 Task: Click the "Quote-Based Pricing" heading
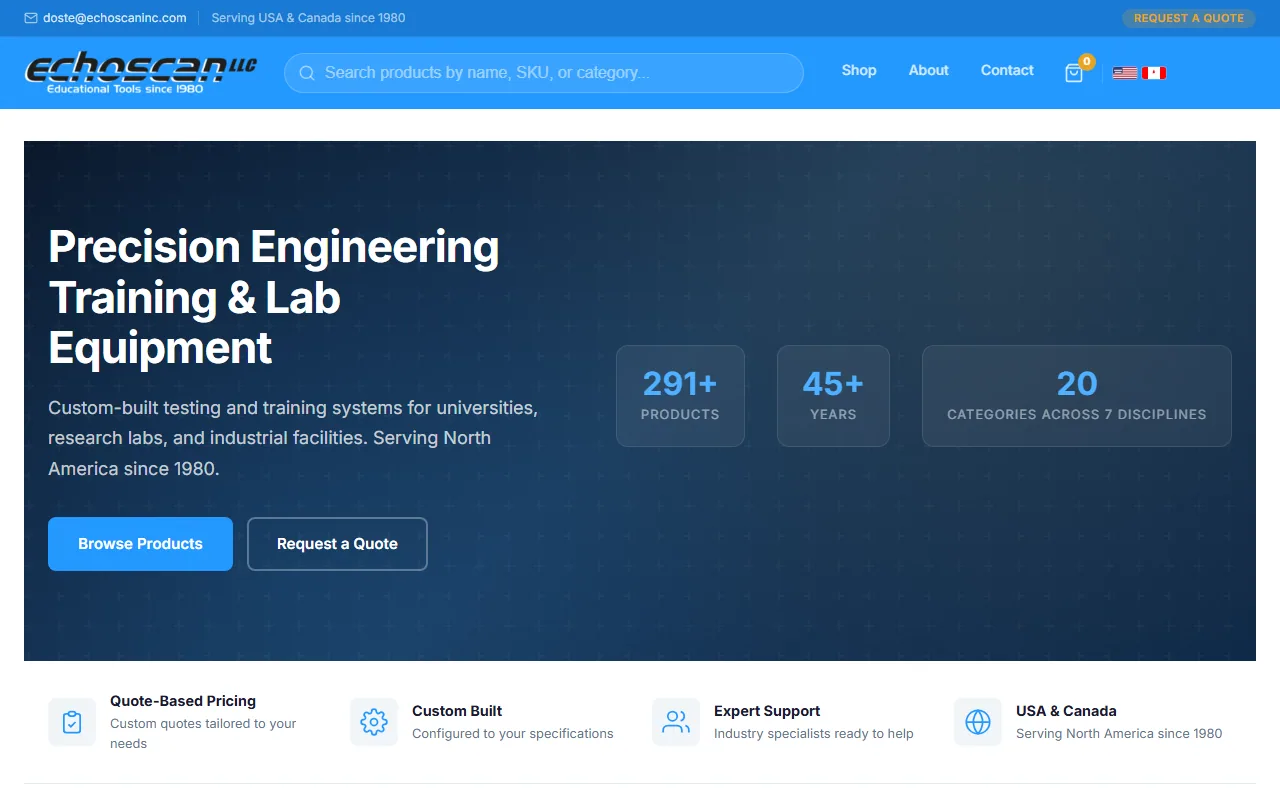(183, 701)
